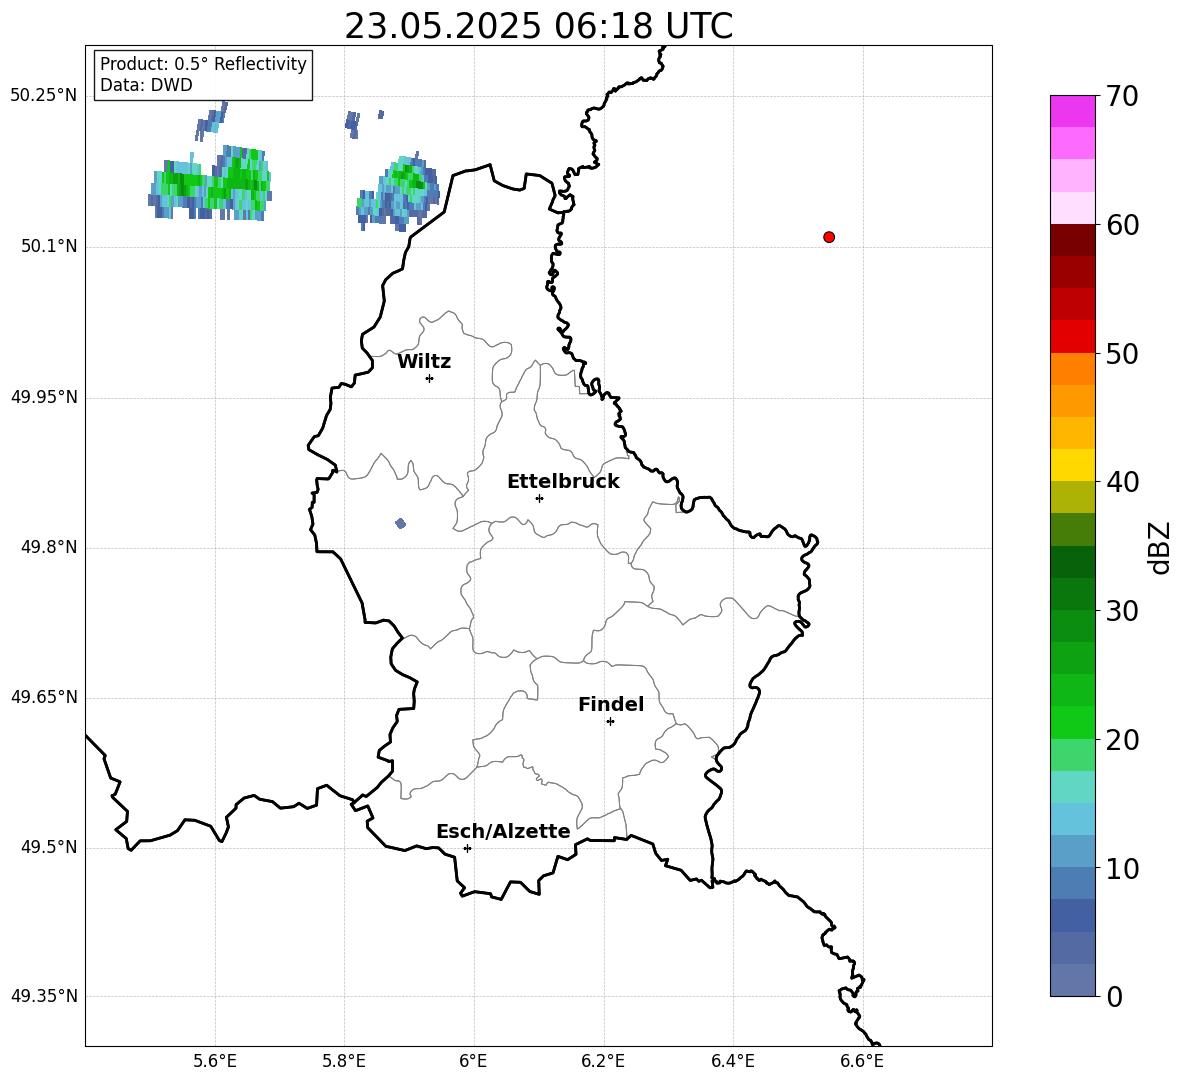This screenshot has width=1184, height=1081.
Task: Click the small blue echo west of Ettelbruck
Action: click(400, 523)
